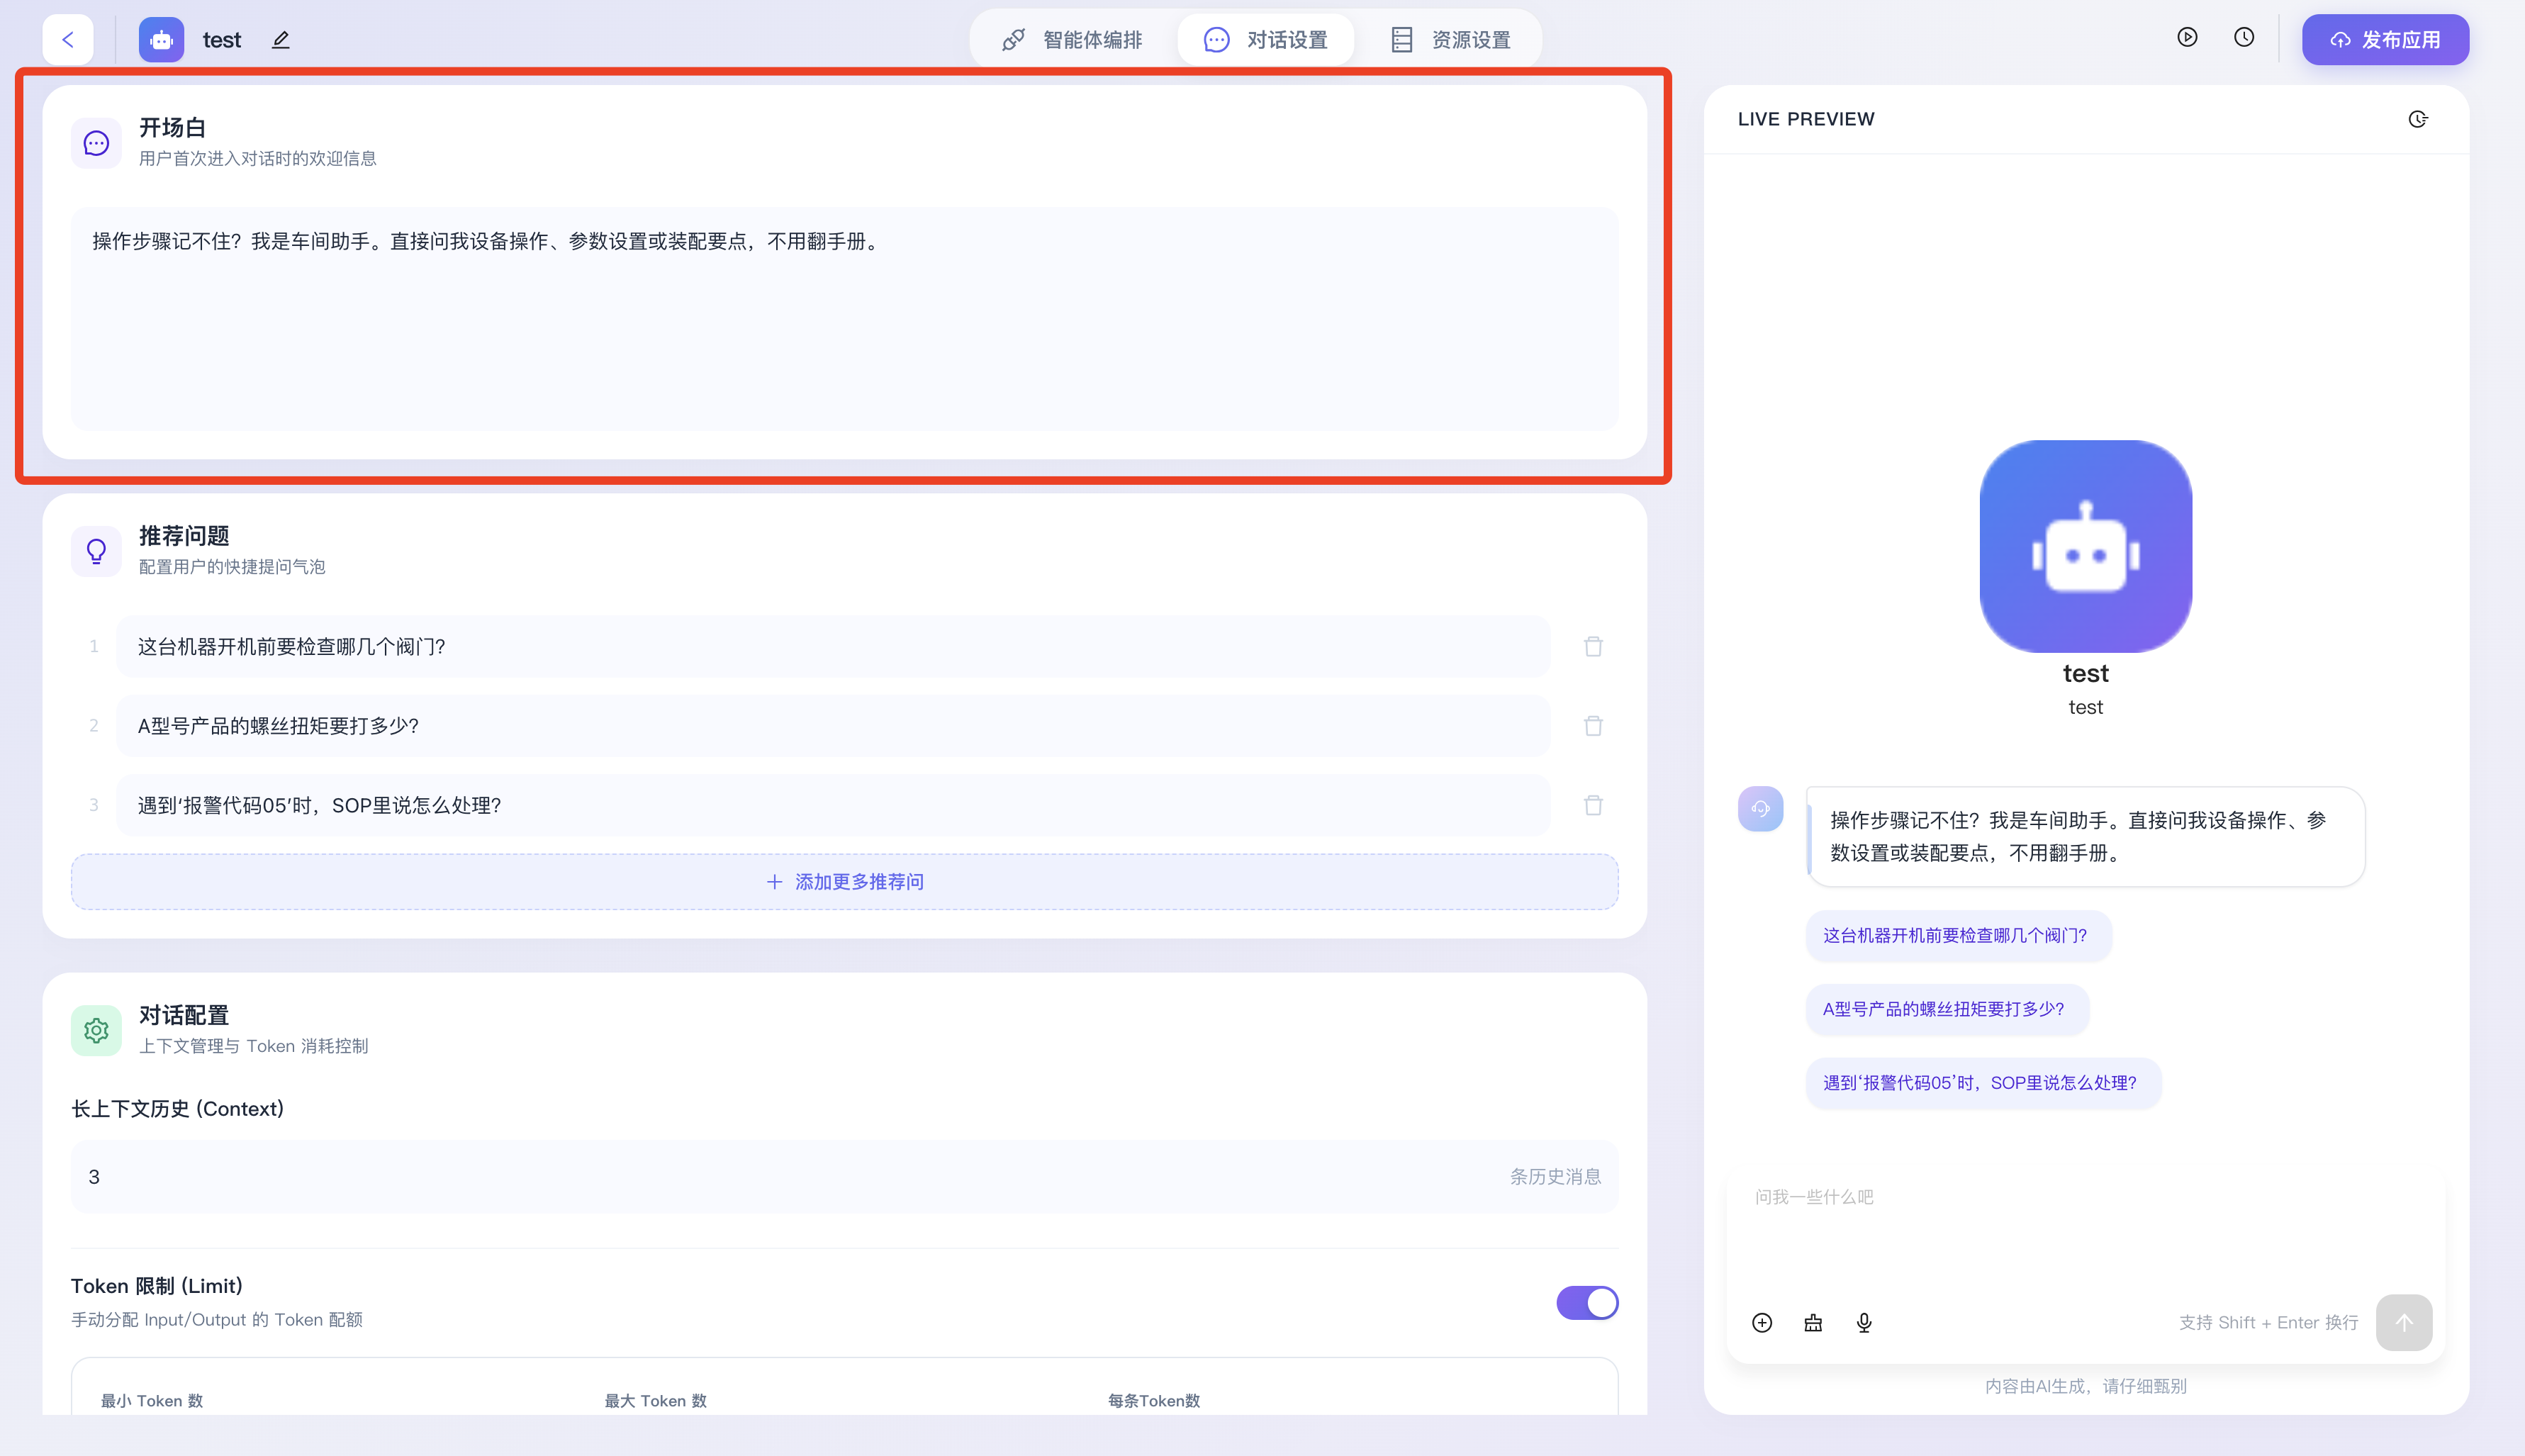Viewport: 2525px width, 1456px height.
Task: Open the 资源设置 tab
Action: click(x=1450, y=40)
